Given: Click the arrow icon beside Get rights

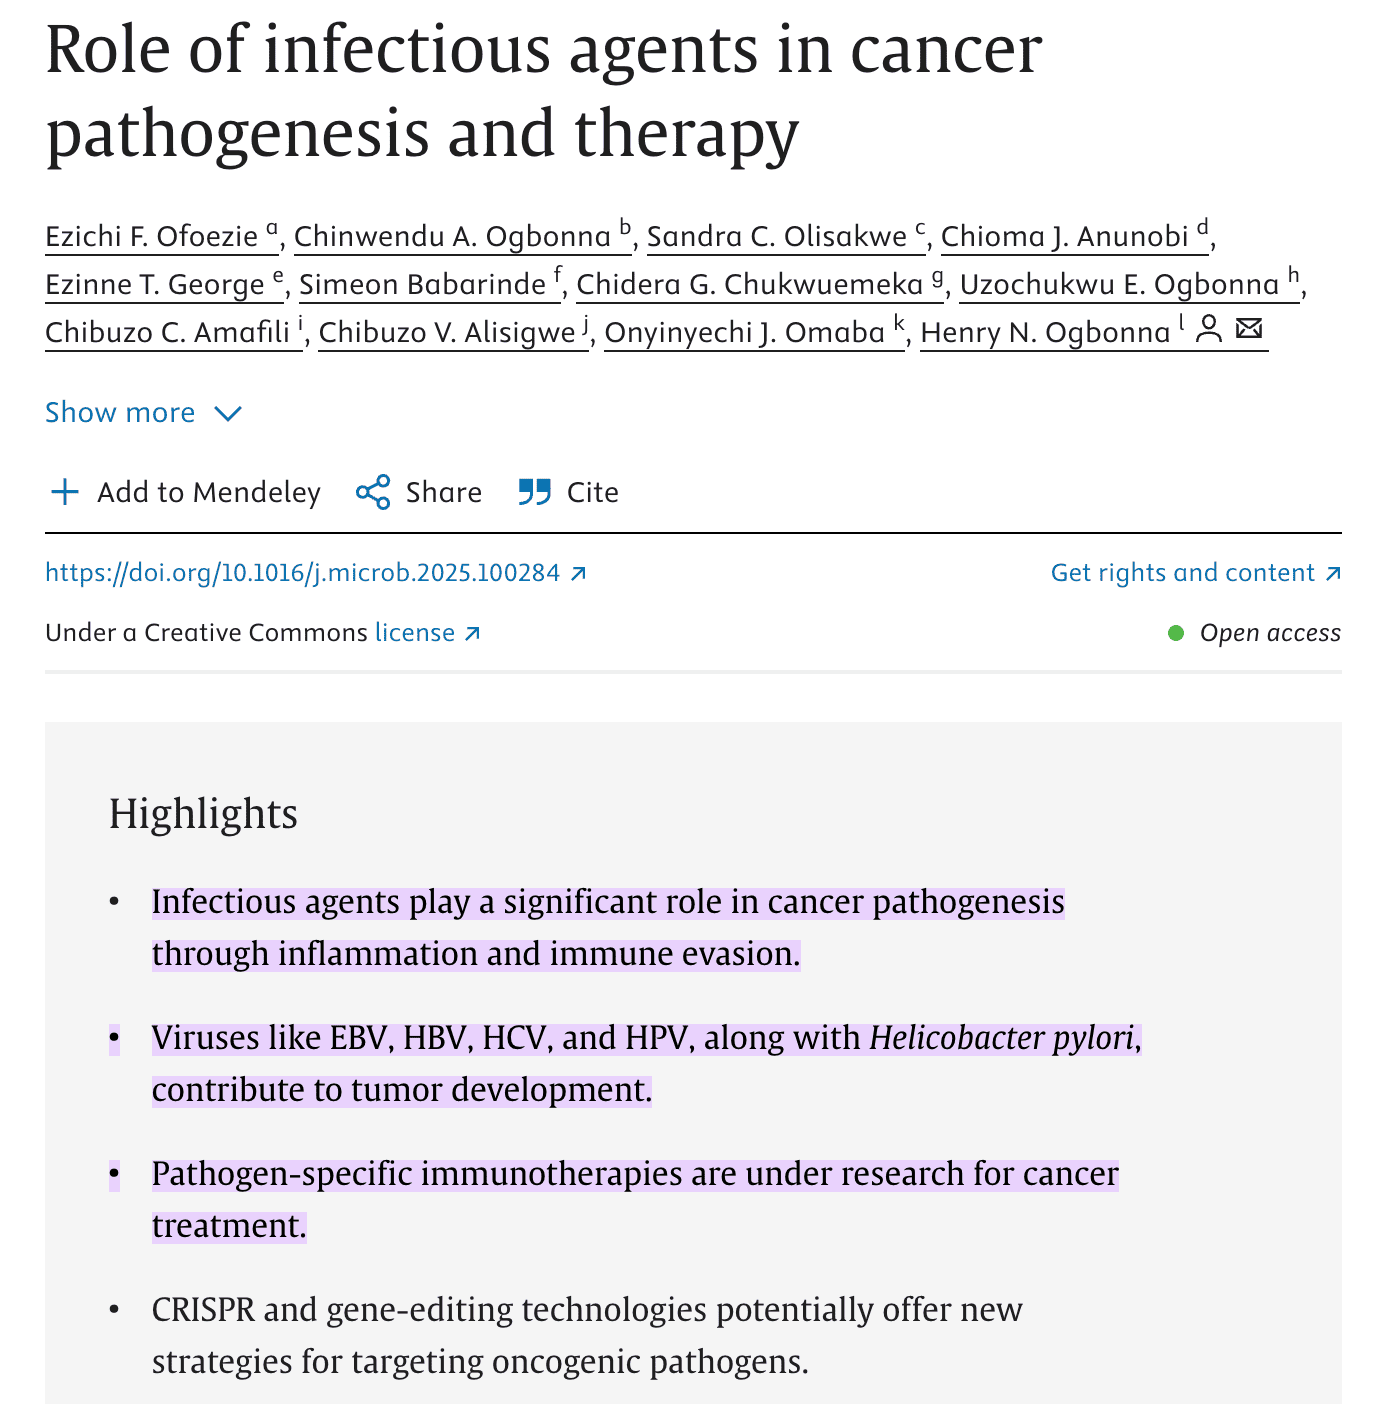Looking at the screenshot, I should (x=1332, y=573).
